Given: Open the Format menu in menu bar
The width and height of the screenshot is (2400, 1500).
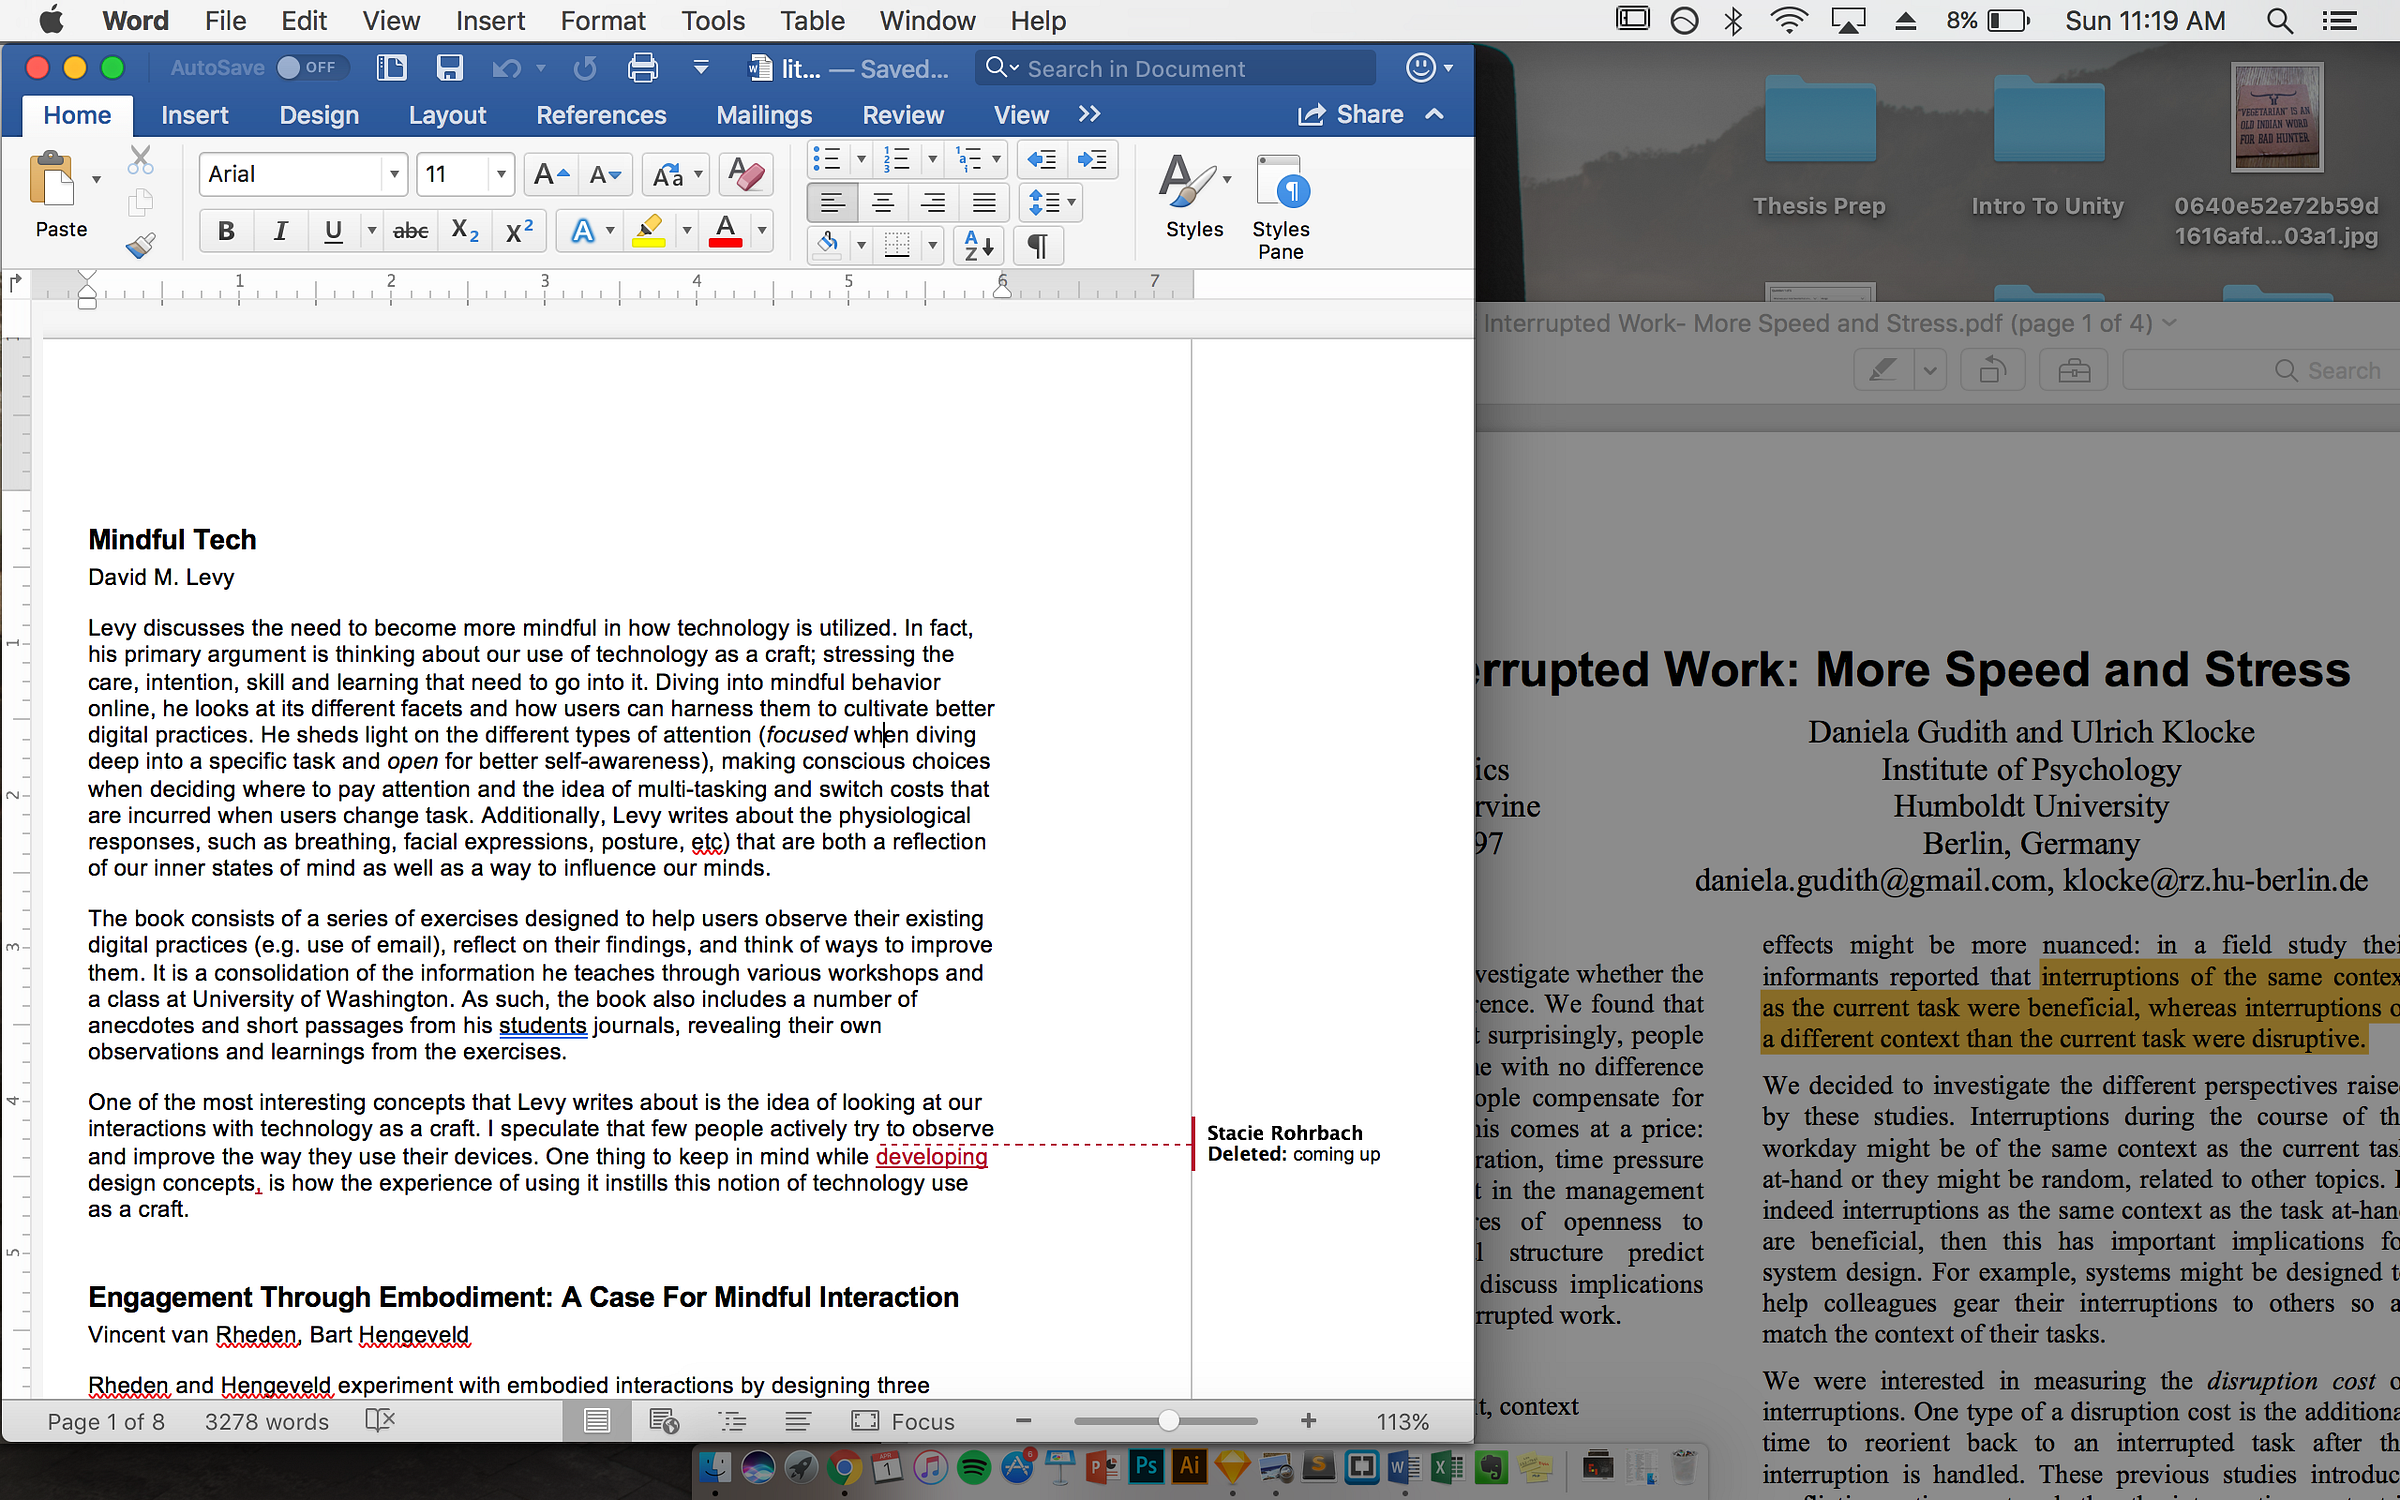Looking at the screenshot, I should [602, 20].
